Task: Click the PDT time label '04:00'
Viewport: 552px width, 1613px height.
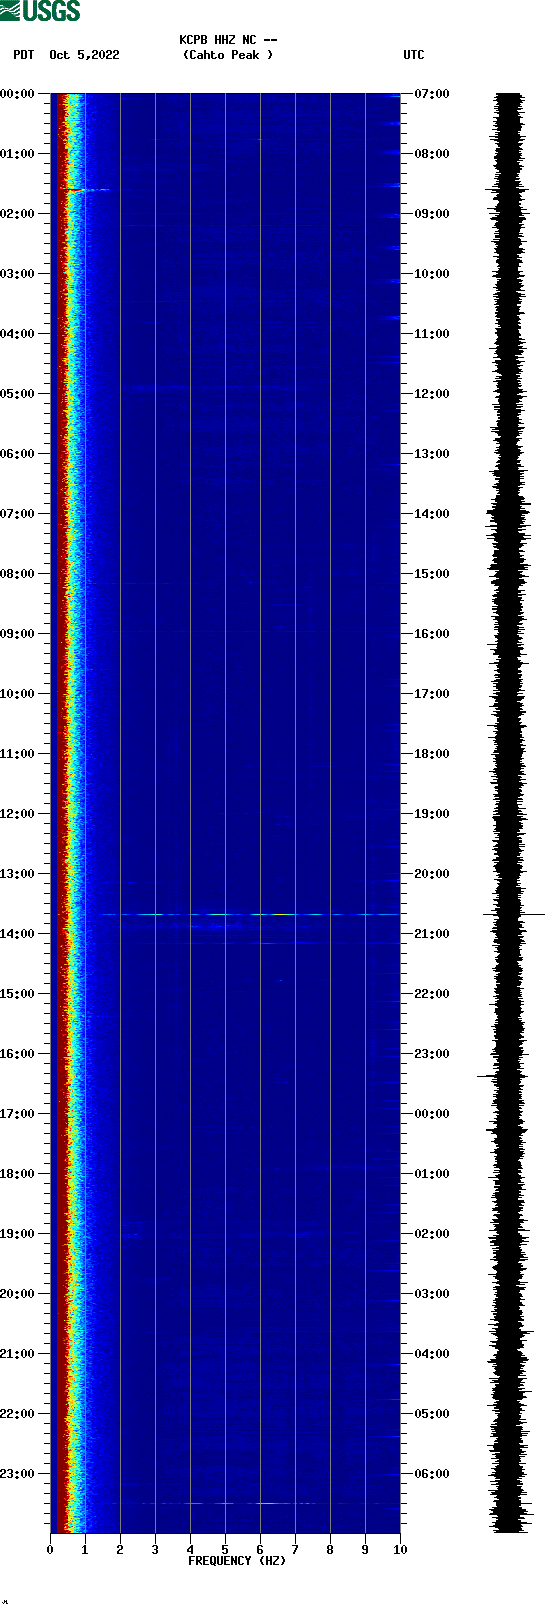Action: point(17,334)
